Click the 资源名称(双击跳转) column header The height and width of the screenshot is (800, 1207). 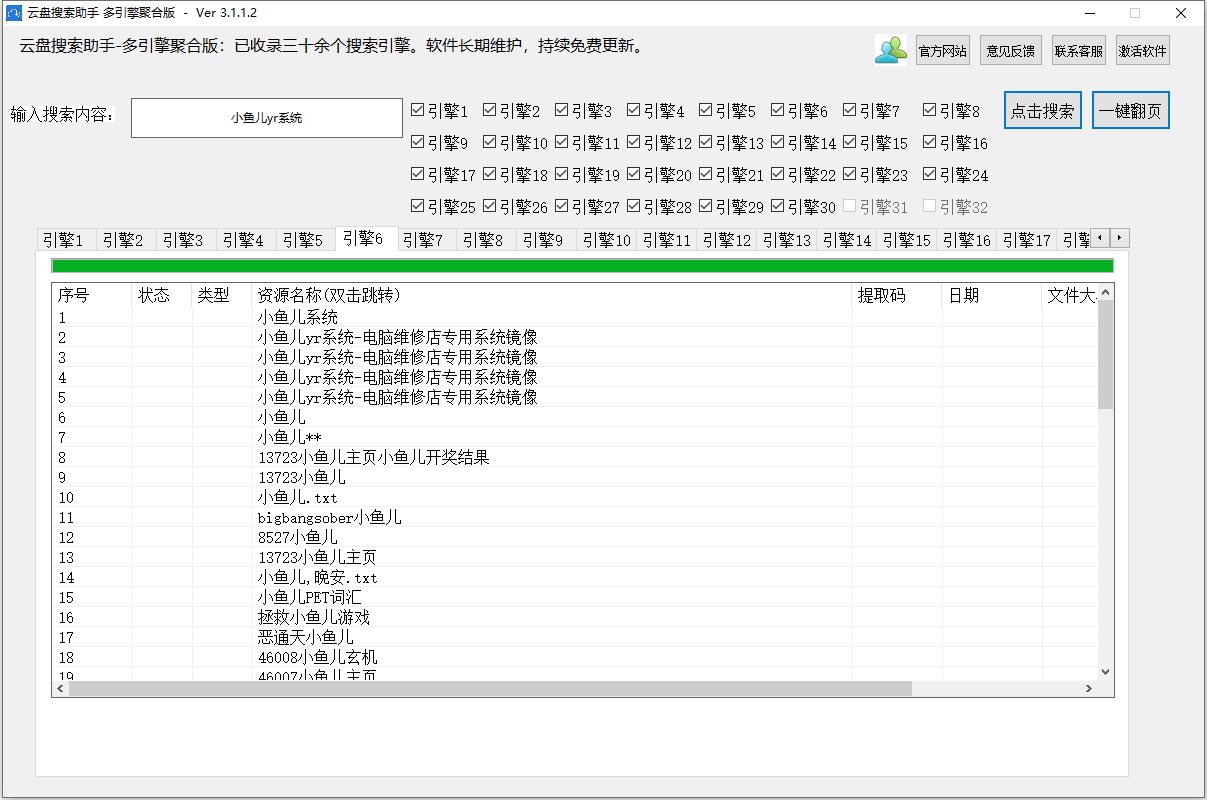coord(552,296)
